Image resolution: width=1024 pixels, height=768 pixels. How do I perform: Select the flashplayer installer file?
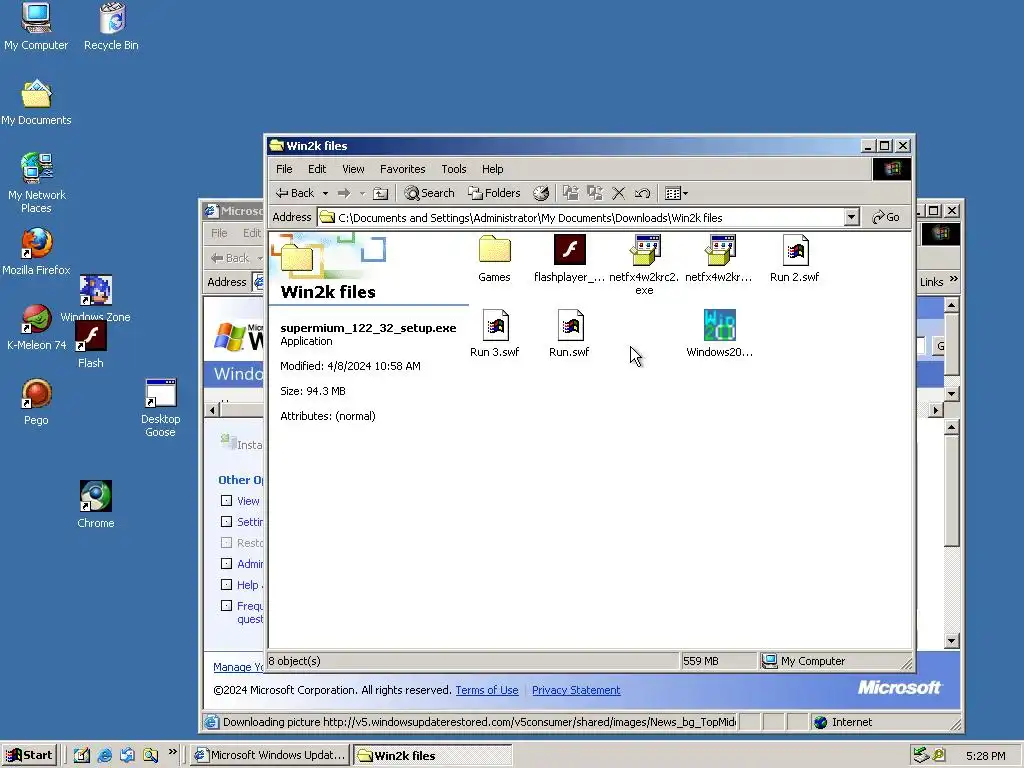[x=569, y=259]
